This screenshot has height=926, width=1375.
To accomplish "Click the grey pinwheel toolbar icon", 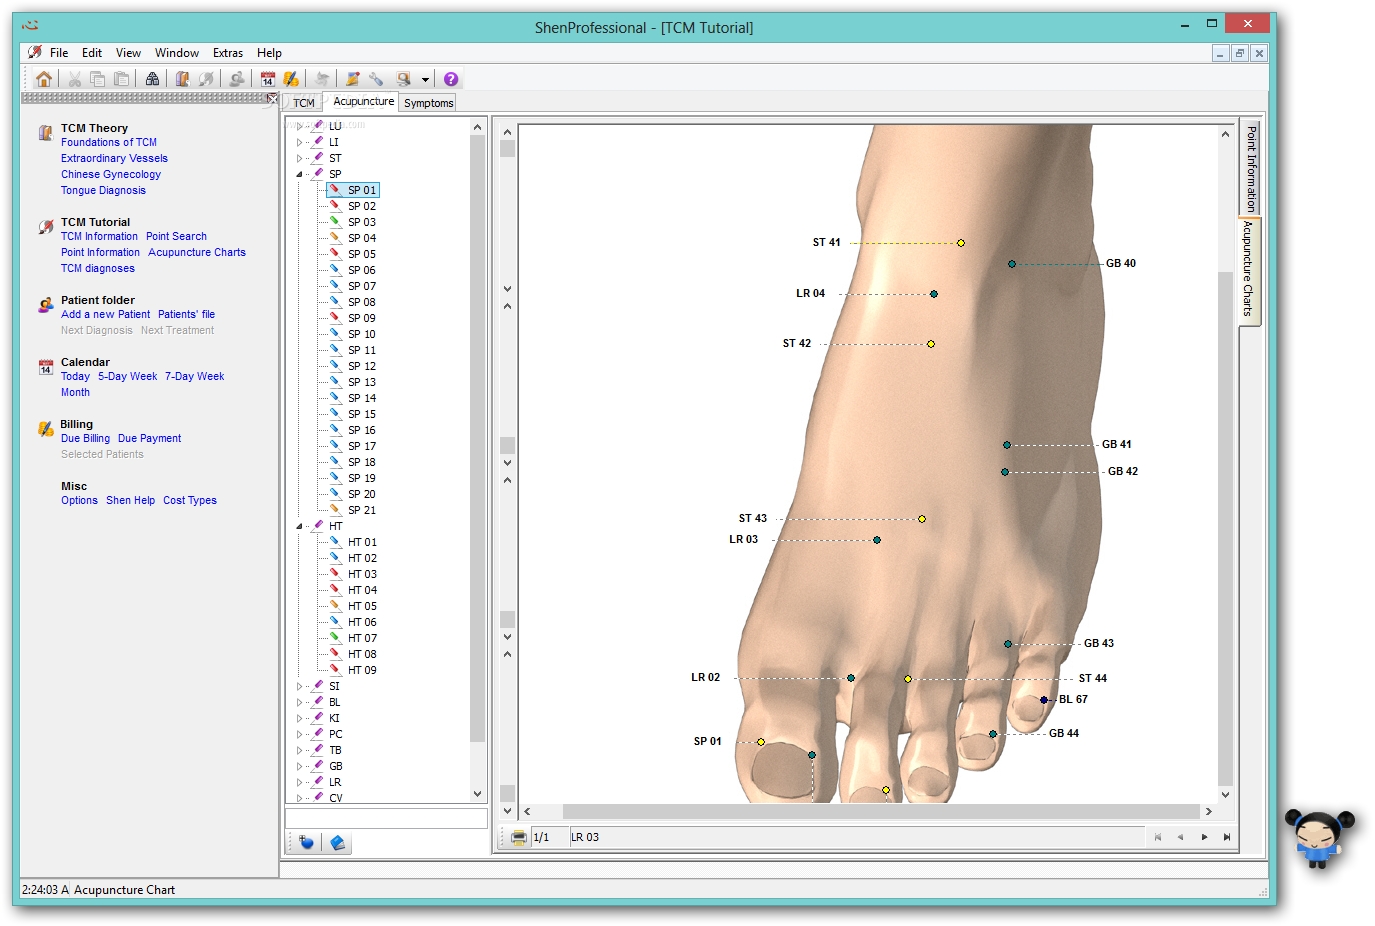I will coord(321,79).
